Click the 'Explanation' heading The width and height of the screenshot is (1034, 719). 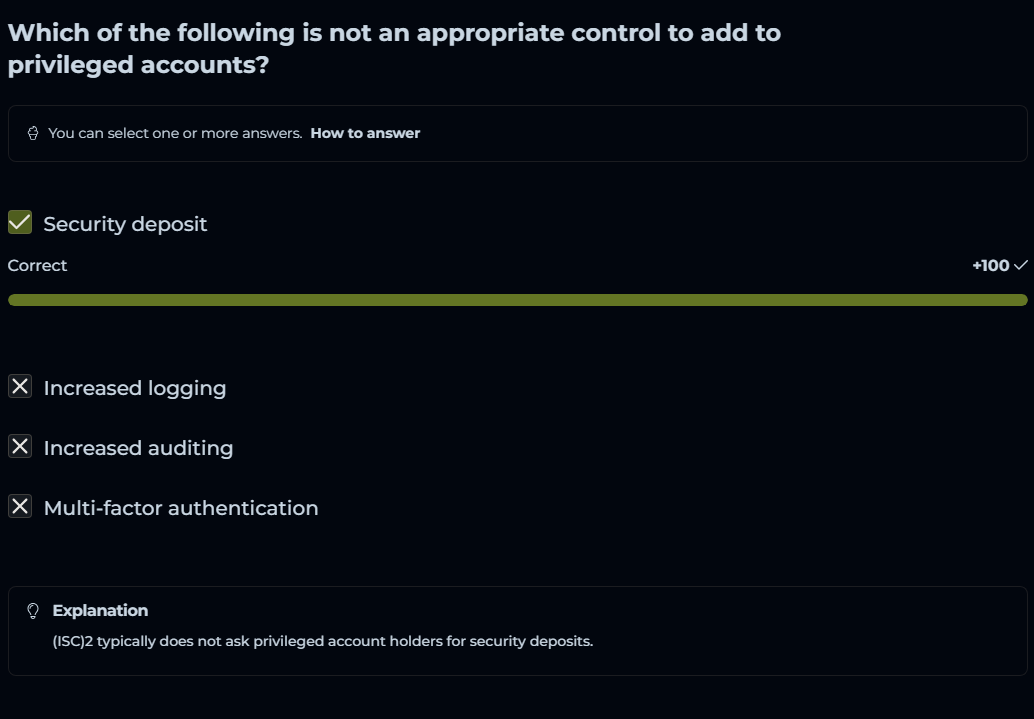tap(100, 610)
